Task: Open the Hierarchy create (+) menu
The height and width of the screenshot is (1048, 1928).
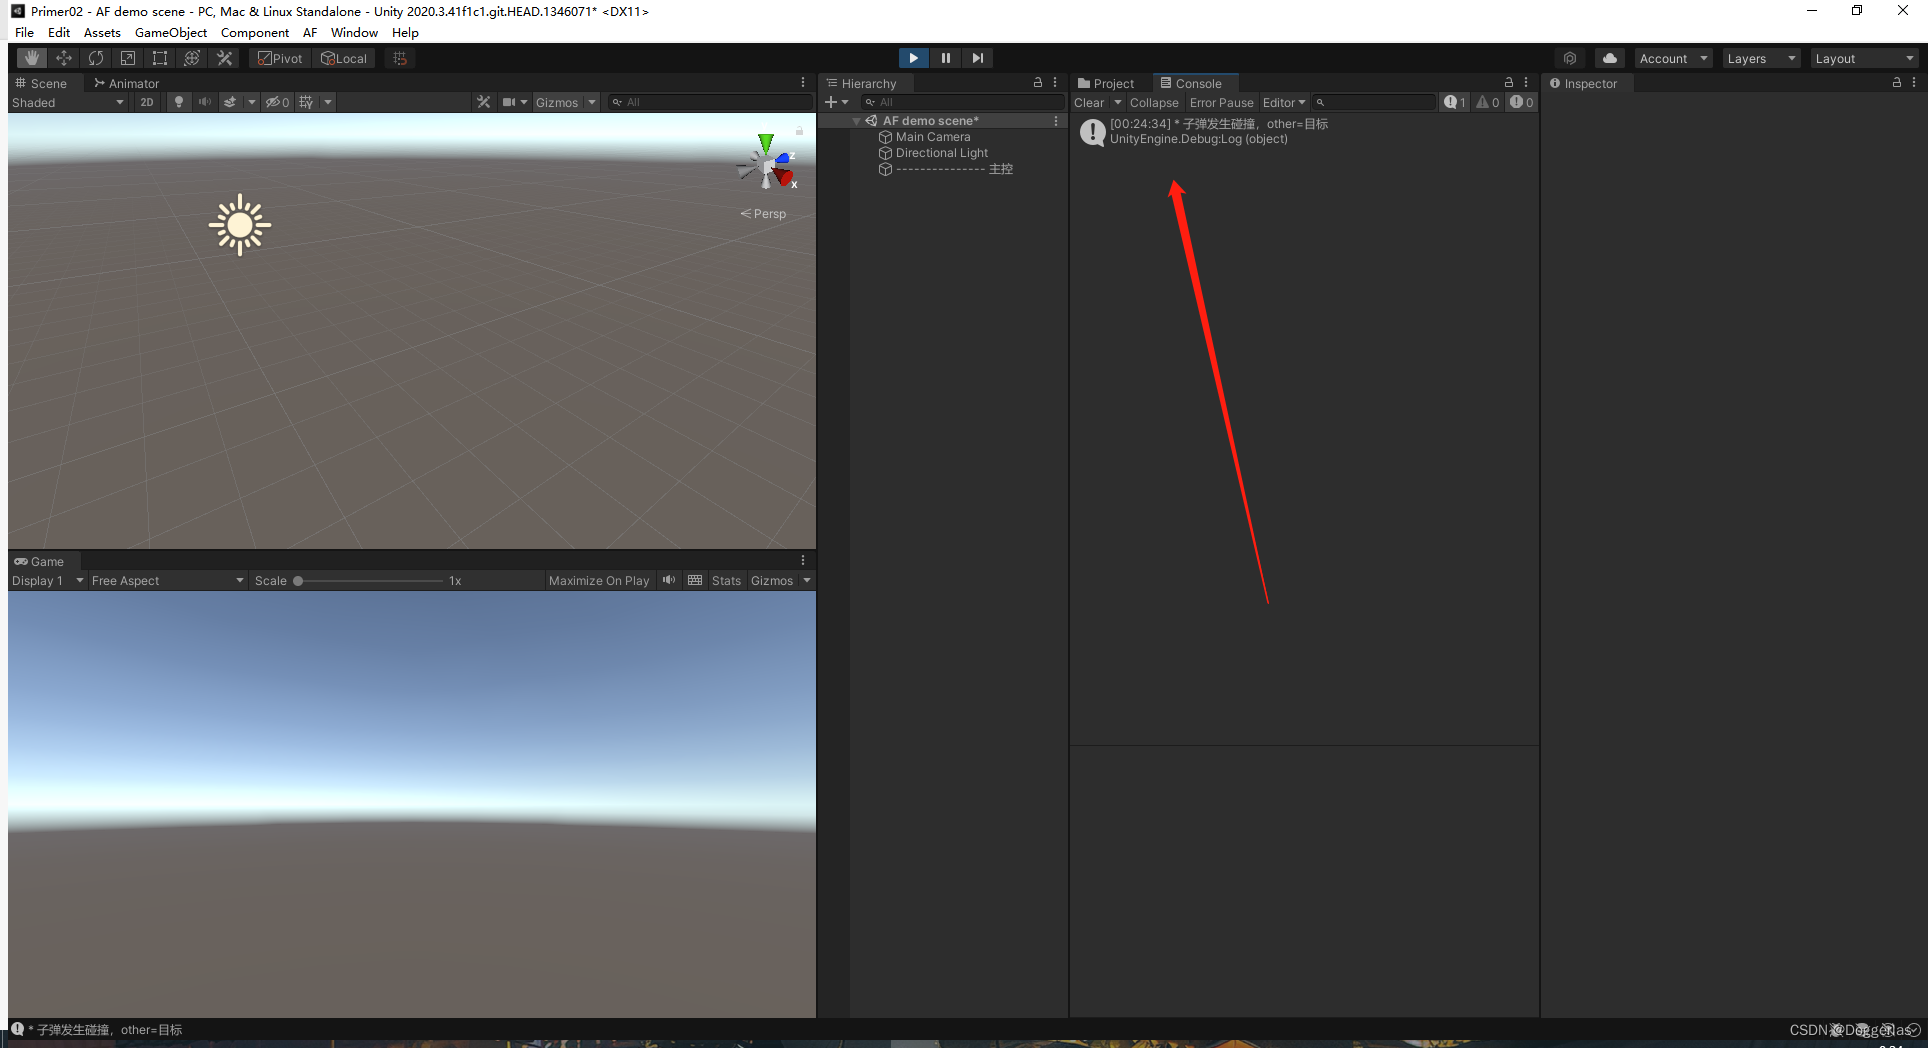Action: [x=836, y=102]
